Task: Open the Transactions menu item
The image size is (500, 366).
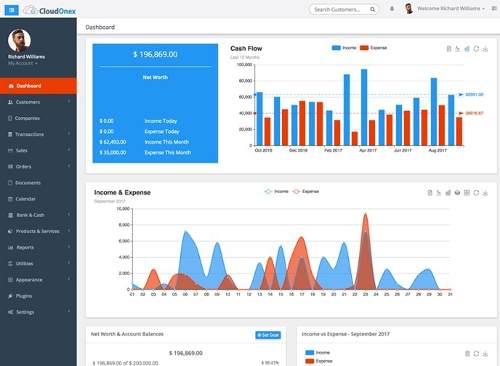Action: click(x=38, y=134)
